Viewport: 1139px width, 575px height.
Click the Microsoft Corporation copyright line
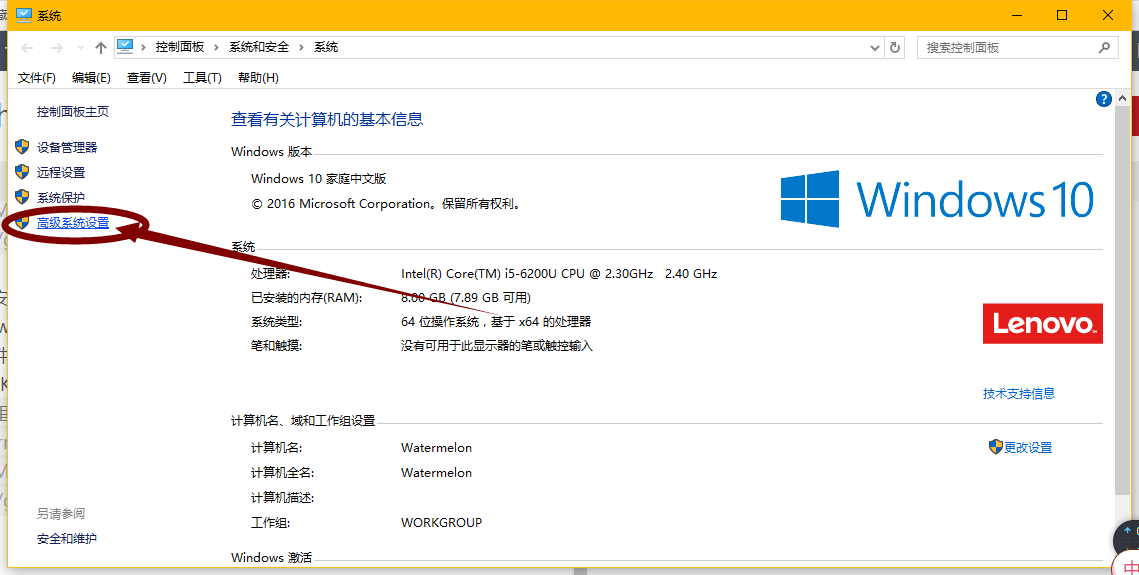click(x=387, y=204)
